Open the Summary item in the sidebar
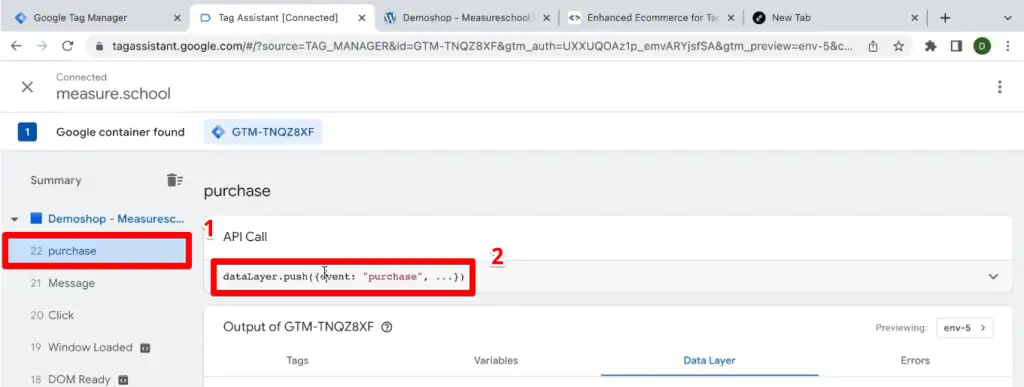Image resolution: width=1024 pixels, height=387 pixels. coord(56,180)
